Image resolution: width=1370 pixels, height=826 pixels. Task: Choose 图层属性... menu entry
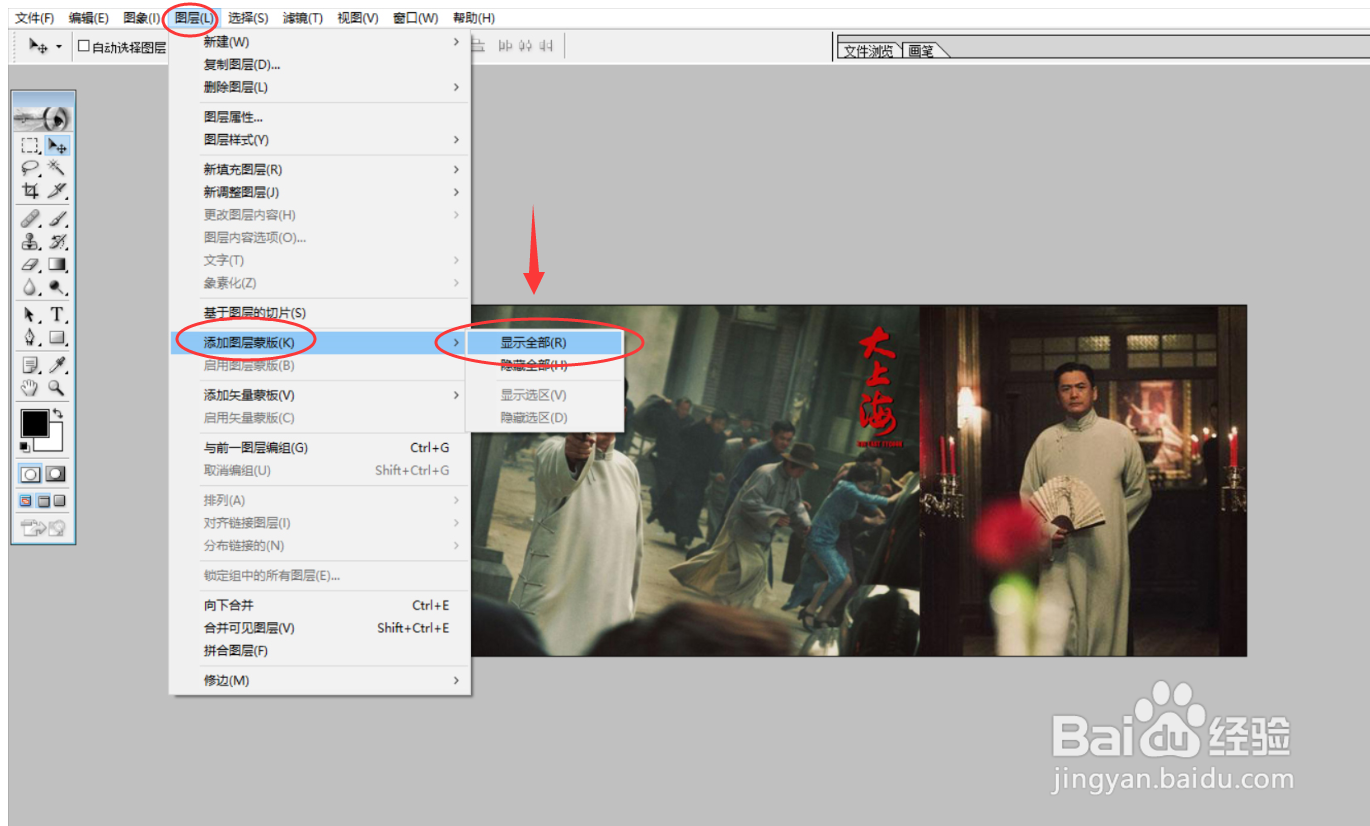click(x=320, y=117)
